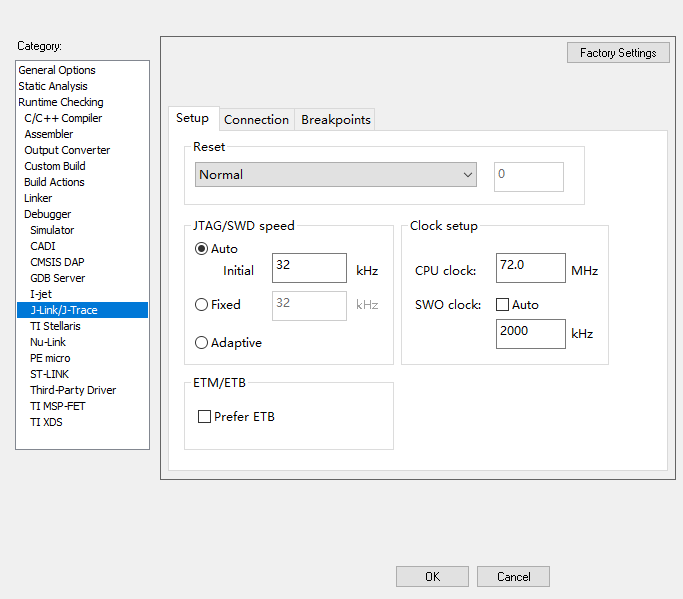
Task: Choose the Fixed speed radio option
Action: click(202, 305)
